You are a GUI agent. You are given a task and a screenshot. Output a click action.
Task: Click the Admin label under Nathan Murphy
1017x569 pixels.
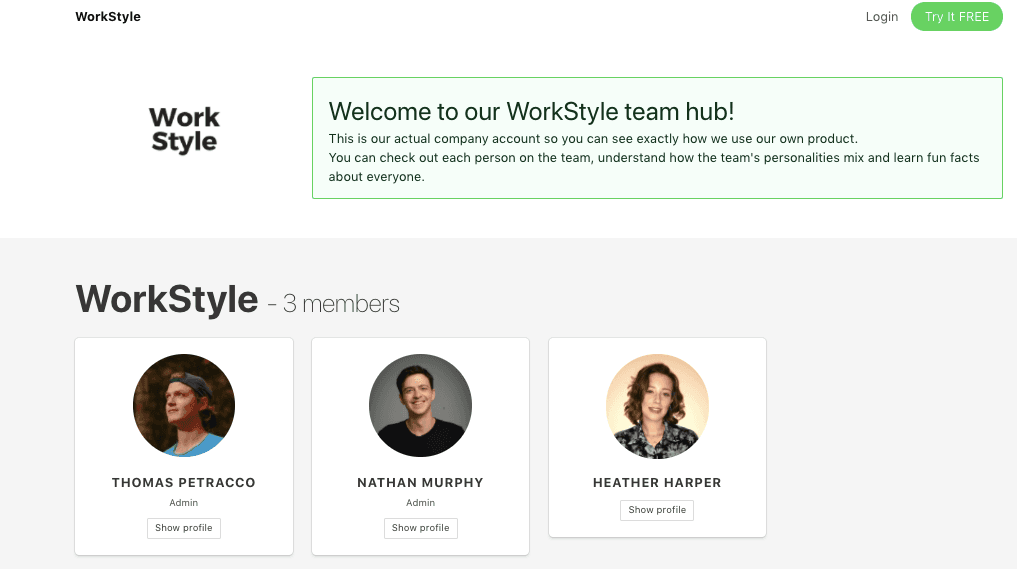point(420,503)
